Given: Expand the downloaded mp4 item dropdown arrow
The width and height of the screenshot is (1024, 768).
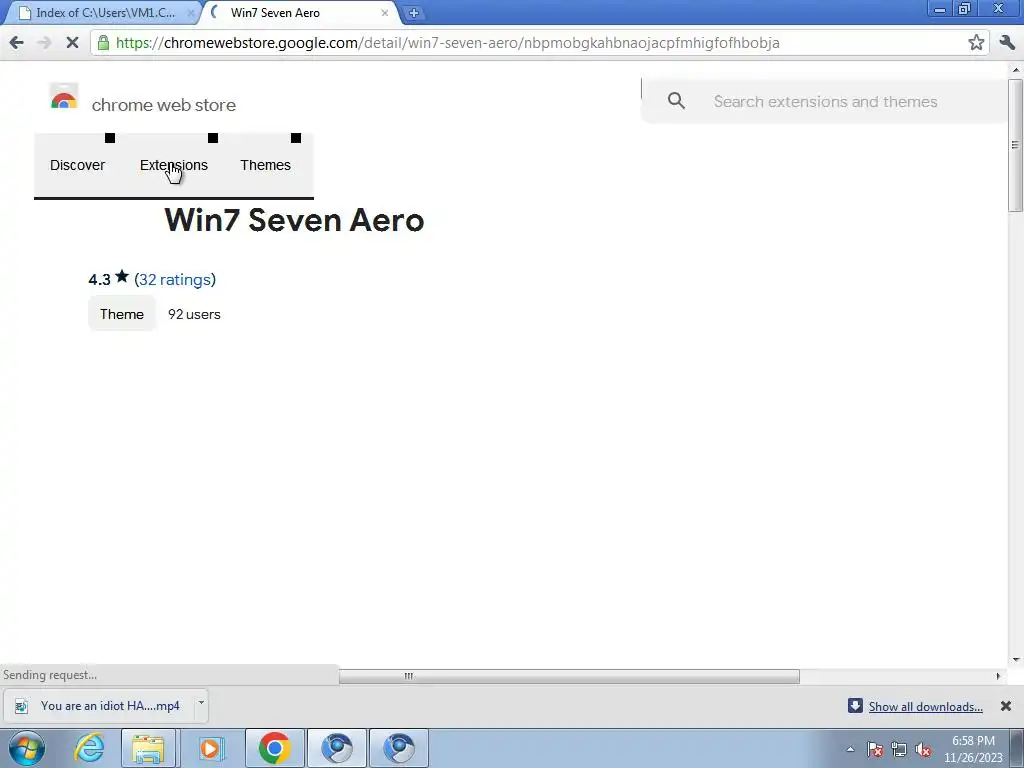Looking at the screenshot, I should (201, 704).
